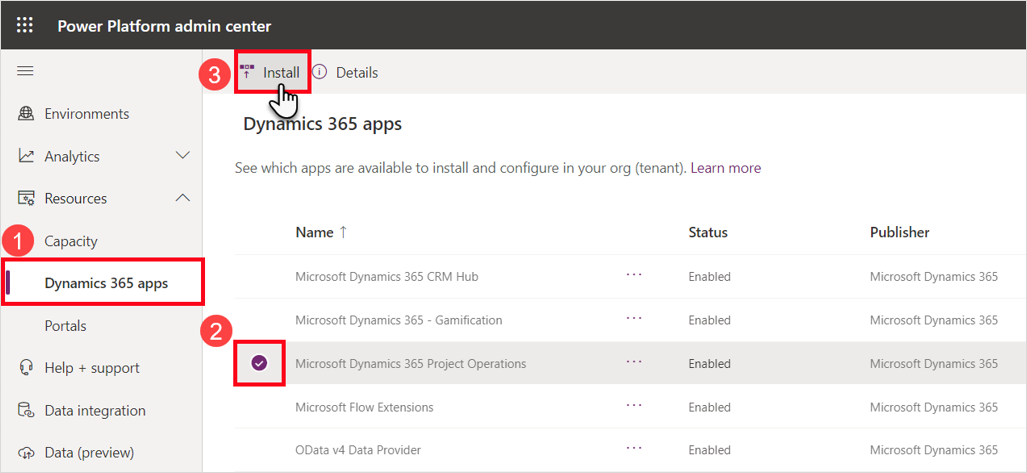The width and height of the screenshot is (1027, 473).
Task: Click publisher cell of Flow Extensions row
Action: 934,407
